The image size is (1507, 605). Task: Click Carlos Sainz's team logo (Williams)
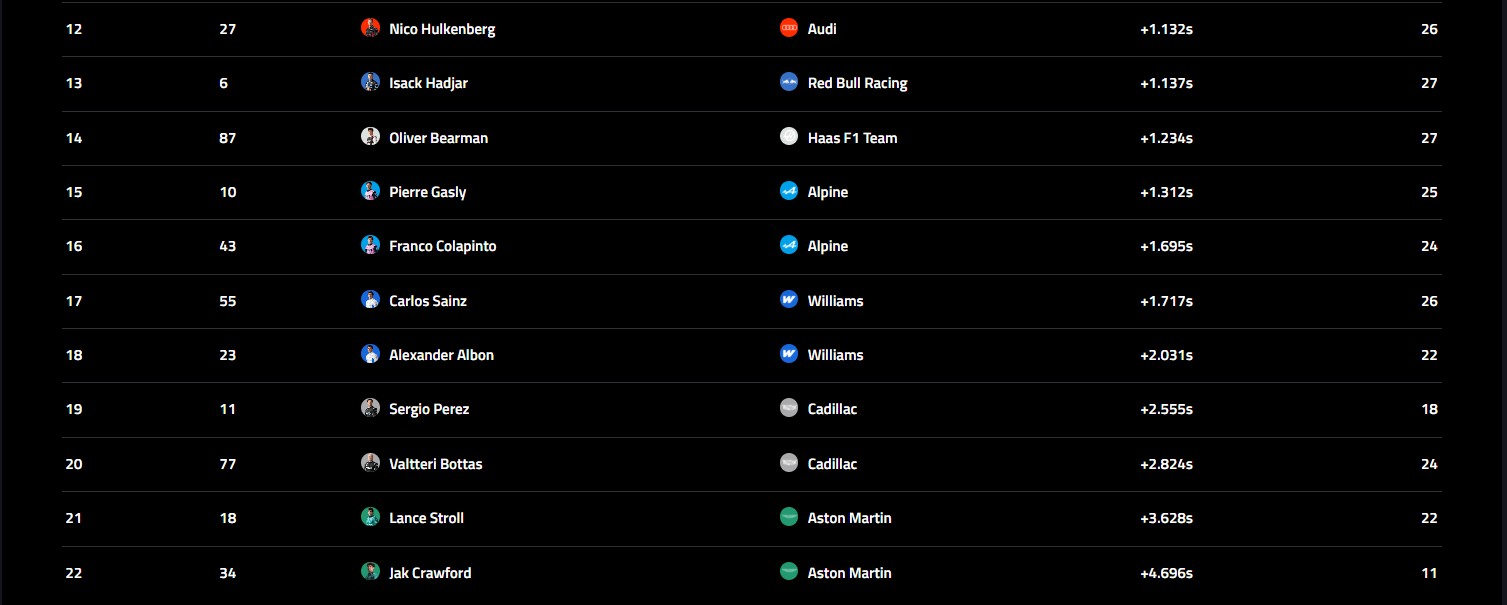[x=789, y=300]
